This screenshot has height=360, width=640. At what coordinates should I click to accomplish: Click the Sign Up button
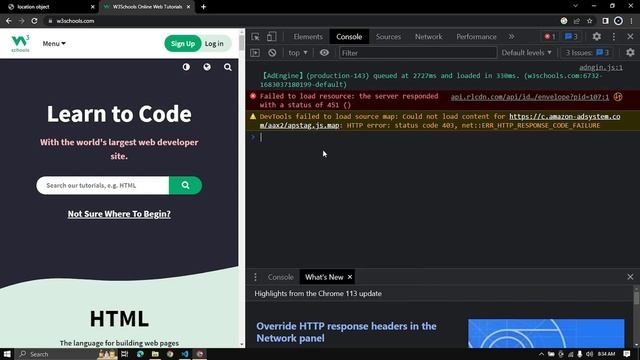pyautogui.click(x=182, y=44)
